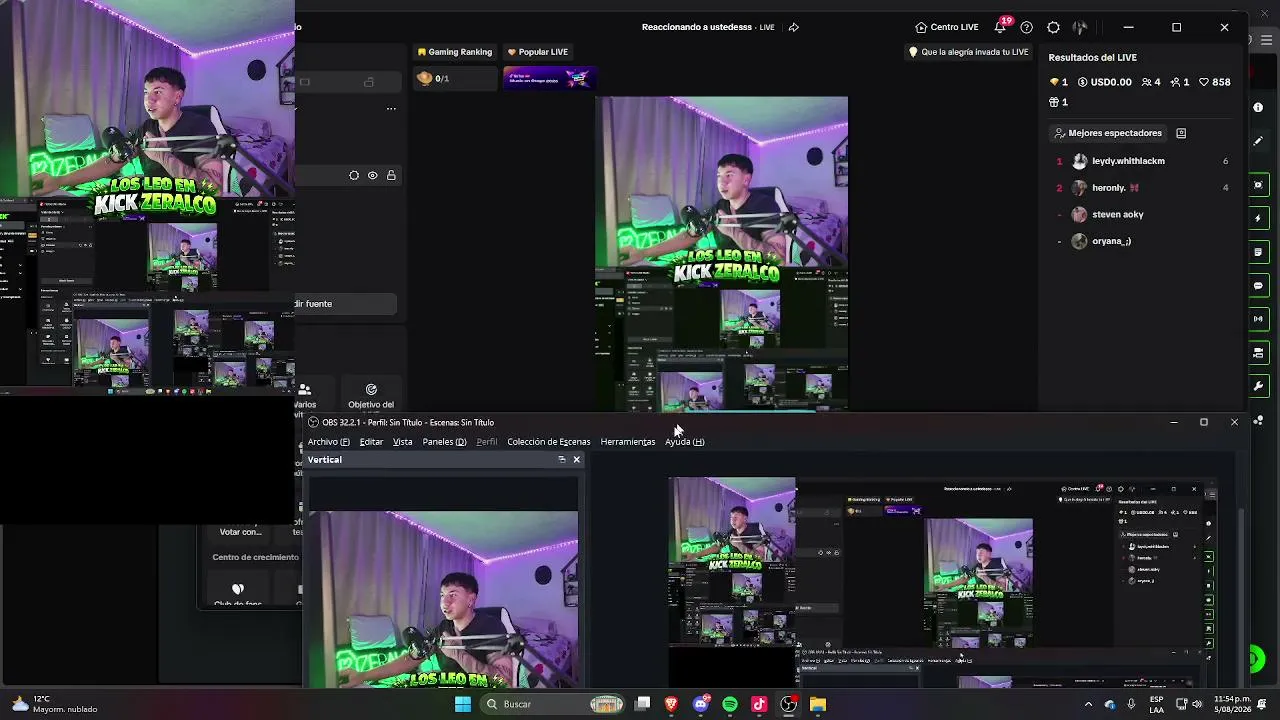
Task: Open notifications bell with 19 badge
Action: coord(1001,26)
